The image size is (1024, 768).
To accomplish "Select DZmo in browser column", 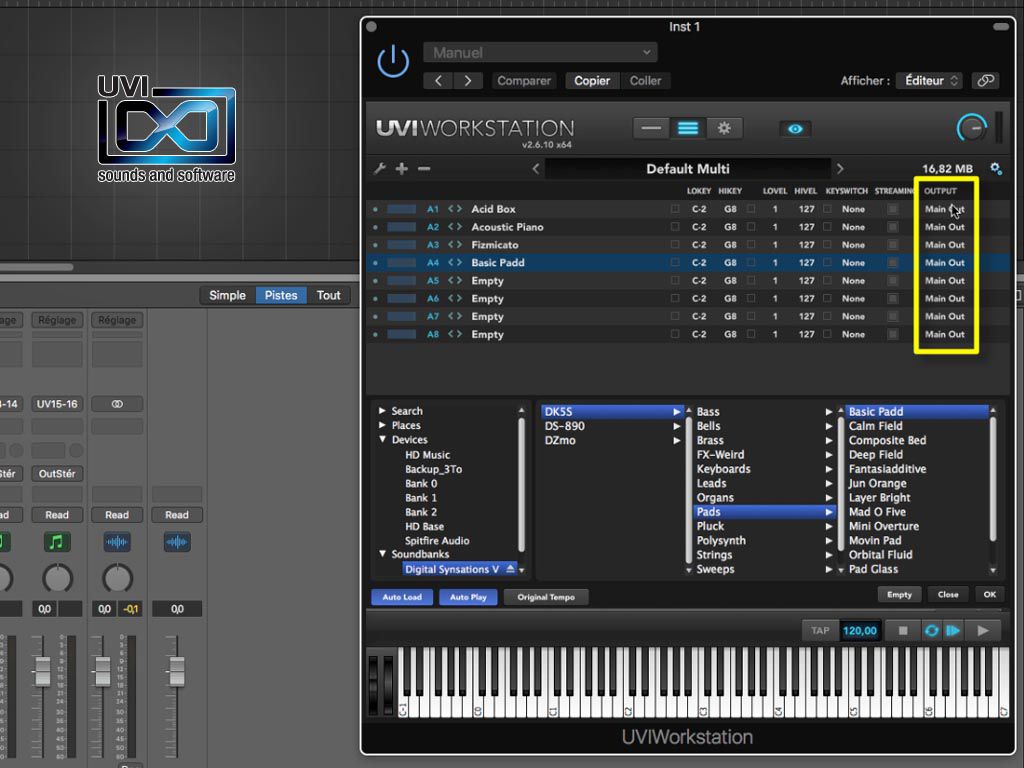I will [560, 440].
